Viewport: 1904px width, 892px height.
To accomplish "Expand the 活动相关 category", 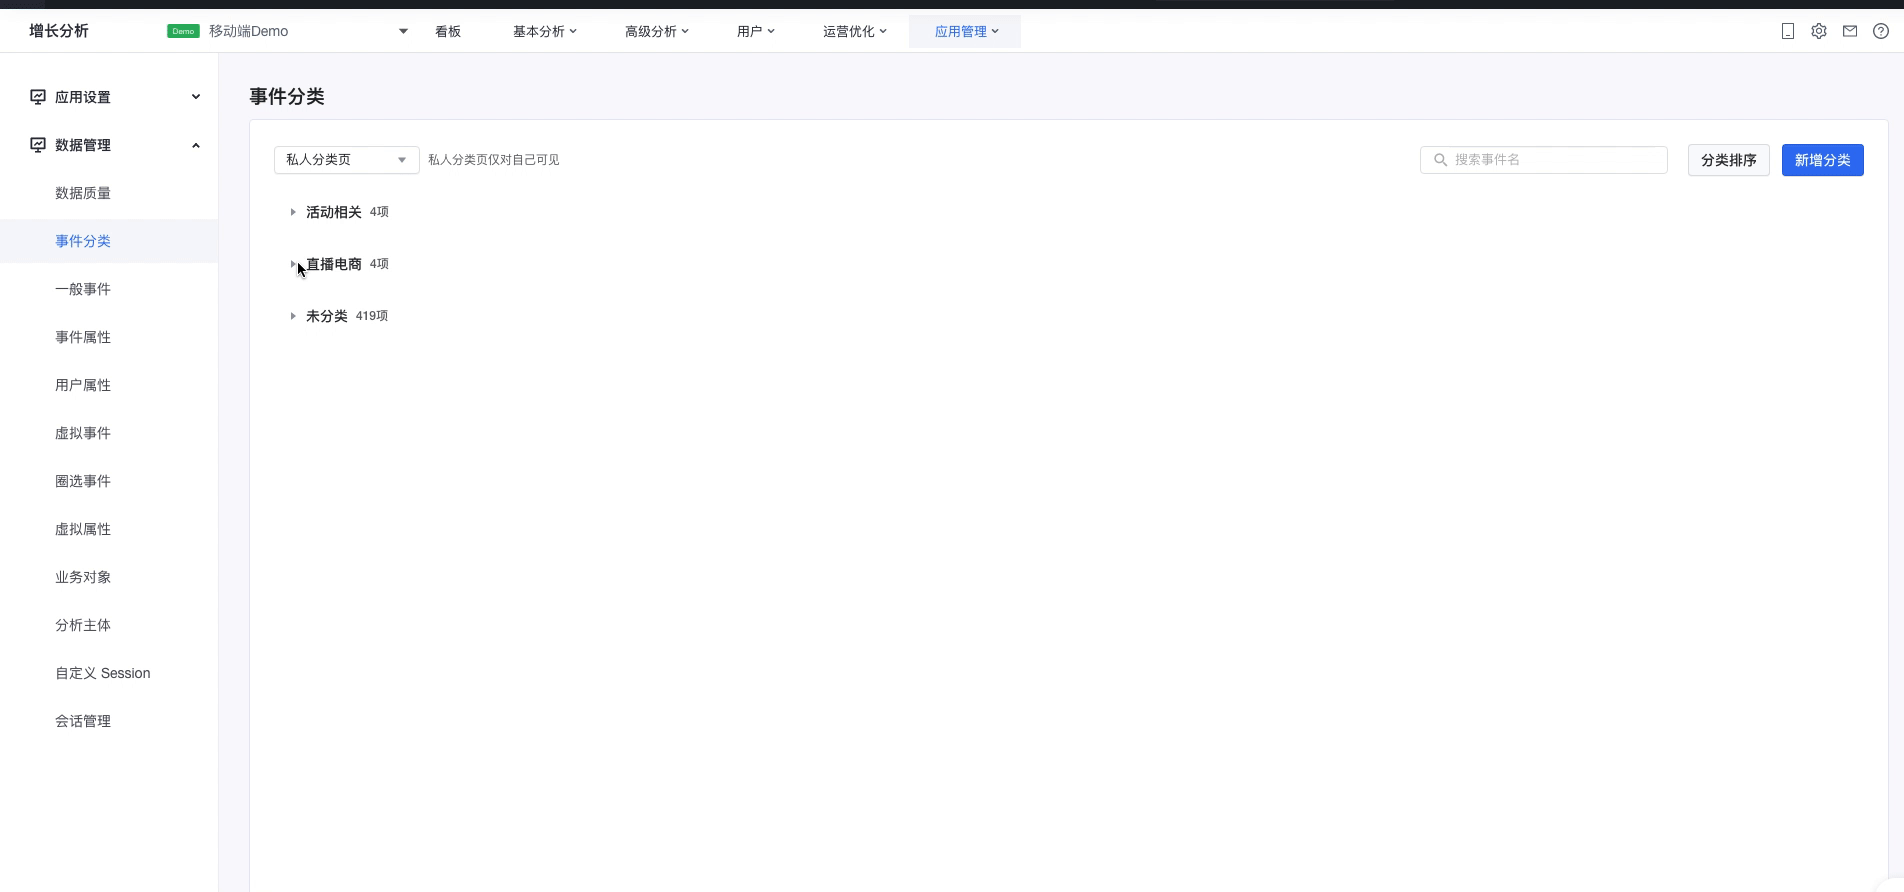I will point(293,212).
